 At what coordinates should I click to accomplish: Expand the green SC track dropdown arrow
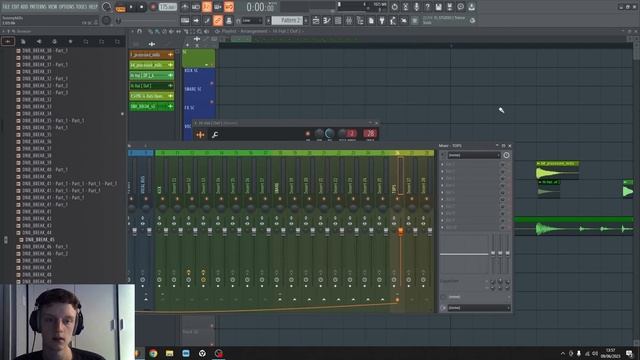tap(207, 65)
